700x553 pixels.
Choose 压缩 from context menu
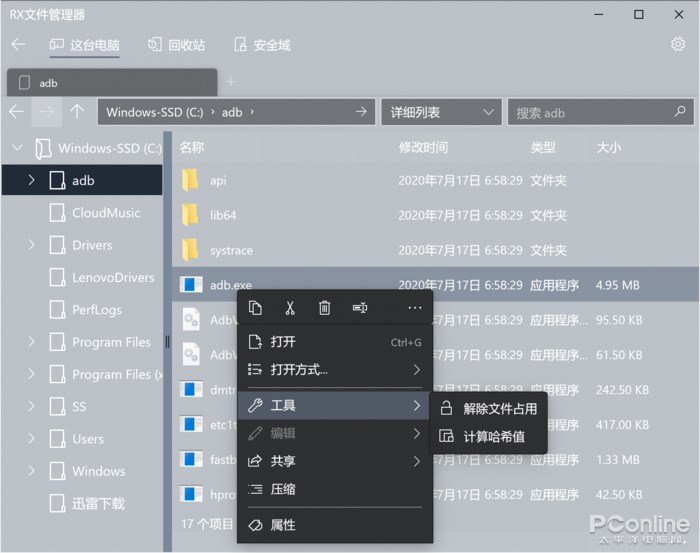click(x=335, y=489)
